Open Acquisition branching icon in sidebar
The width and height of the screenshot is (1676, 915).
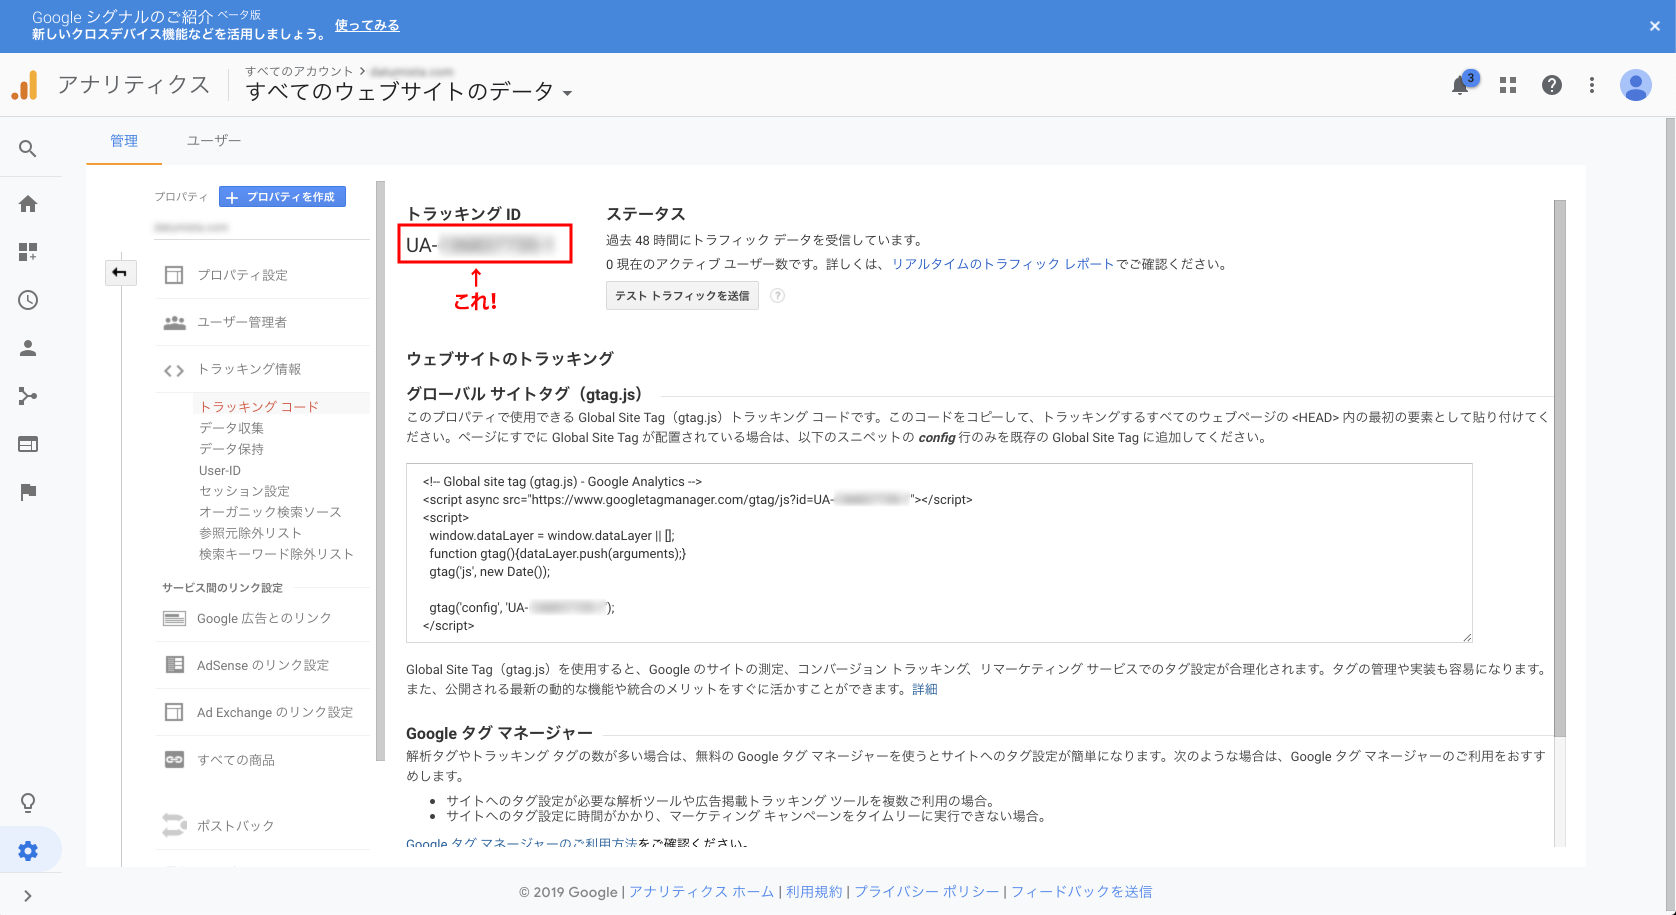[x=28, y=396]
